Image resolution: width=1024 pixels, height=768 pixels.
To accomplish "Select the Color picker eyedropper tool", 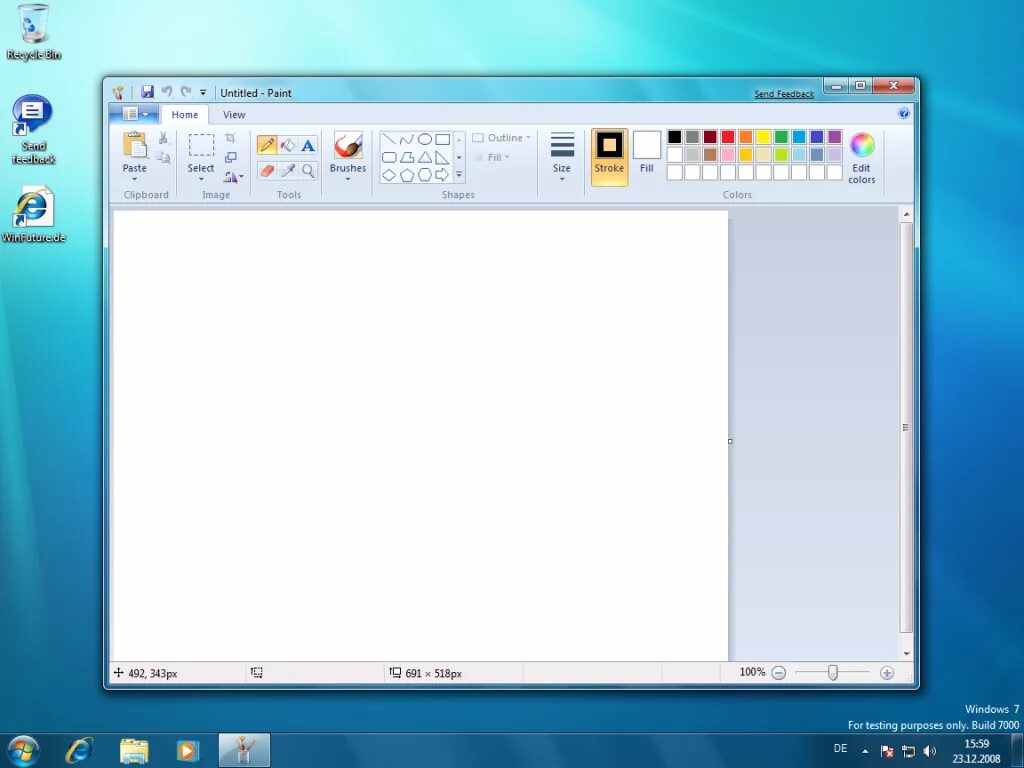I will [287, 171].
